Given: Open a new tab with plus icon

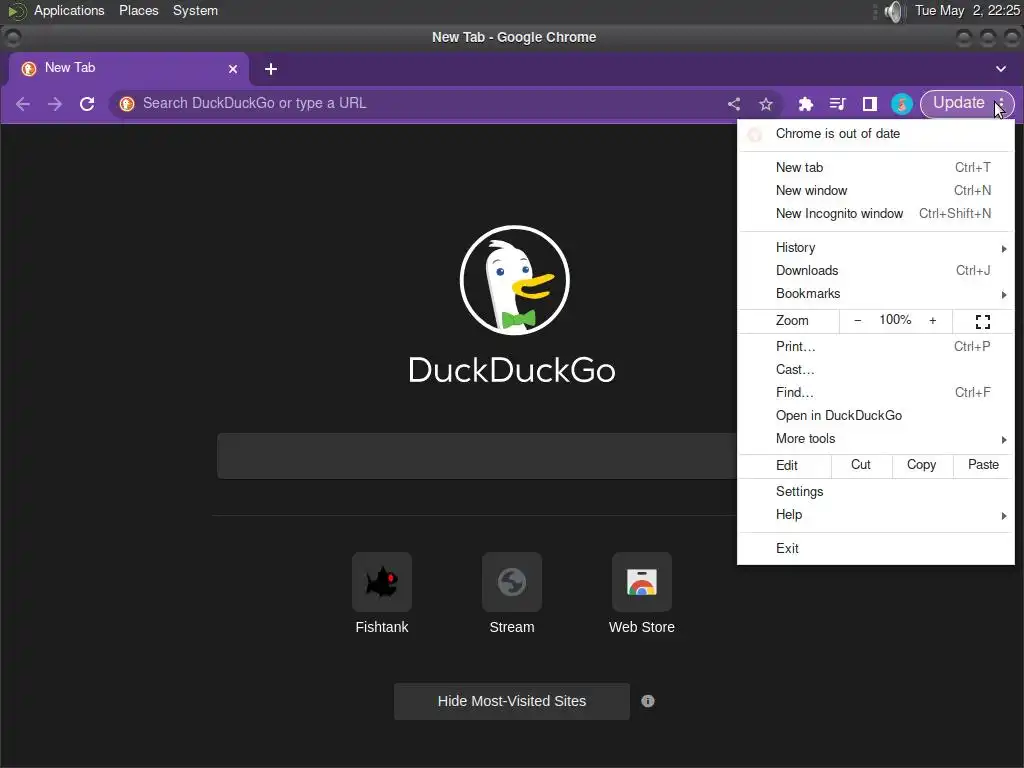Looking at the screenshot, I should pos(271,69).
